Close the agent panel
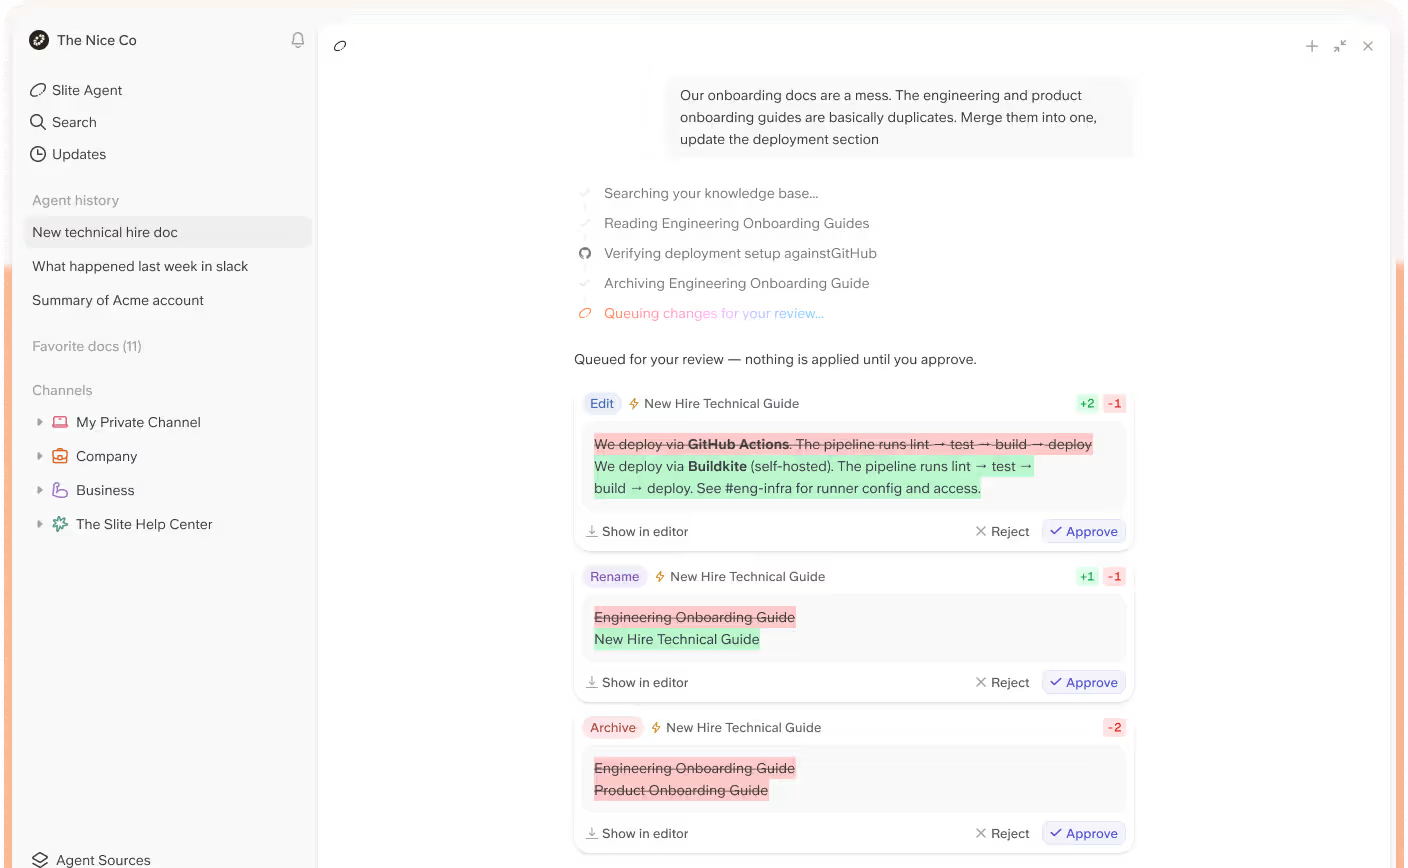This screenshot has height=868, width=1408. [x=1368, y=46]
